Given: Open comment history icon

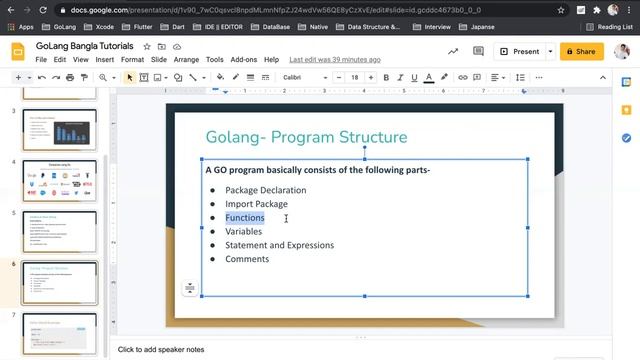Looking at the screenshot, I should [478, 51].
